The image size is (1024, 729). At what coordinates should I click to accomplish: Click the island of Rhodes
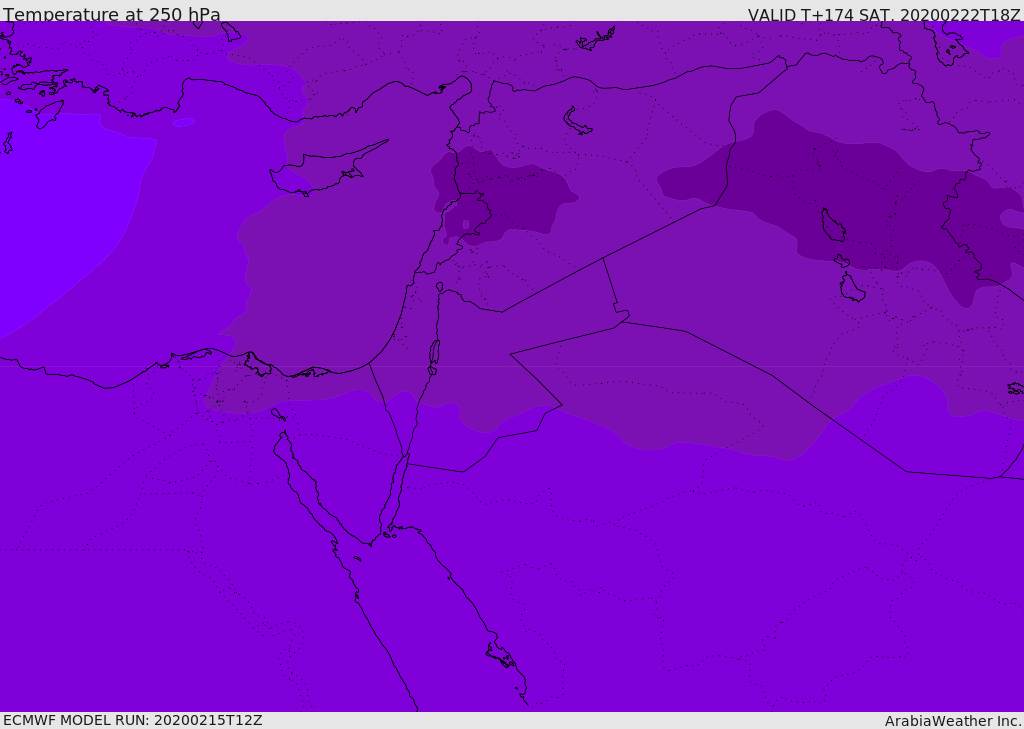(48, 114)
